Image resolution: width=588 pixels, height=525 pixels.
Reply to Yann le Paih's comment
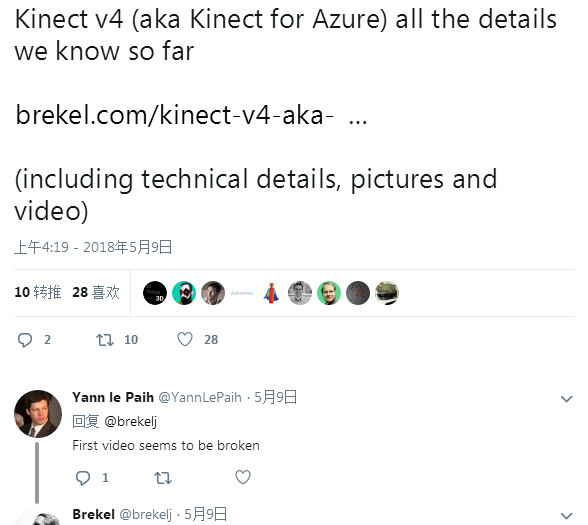[x=82, y=478]
